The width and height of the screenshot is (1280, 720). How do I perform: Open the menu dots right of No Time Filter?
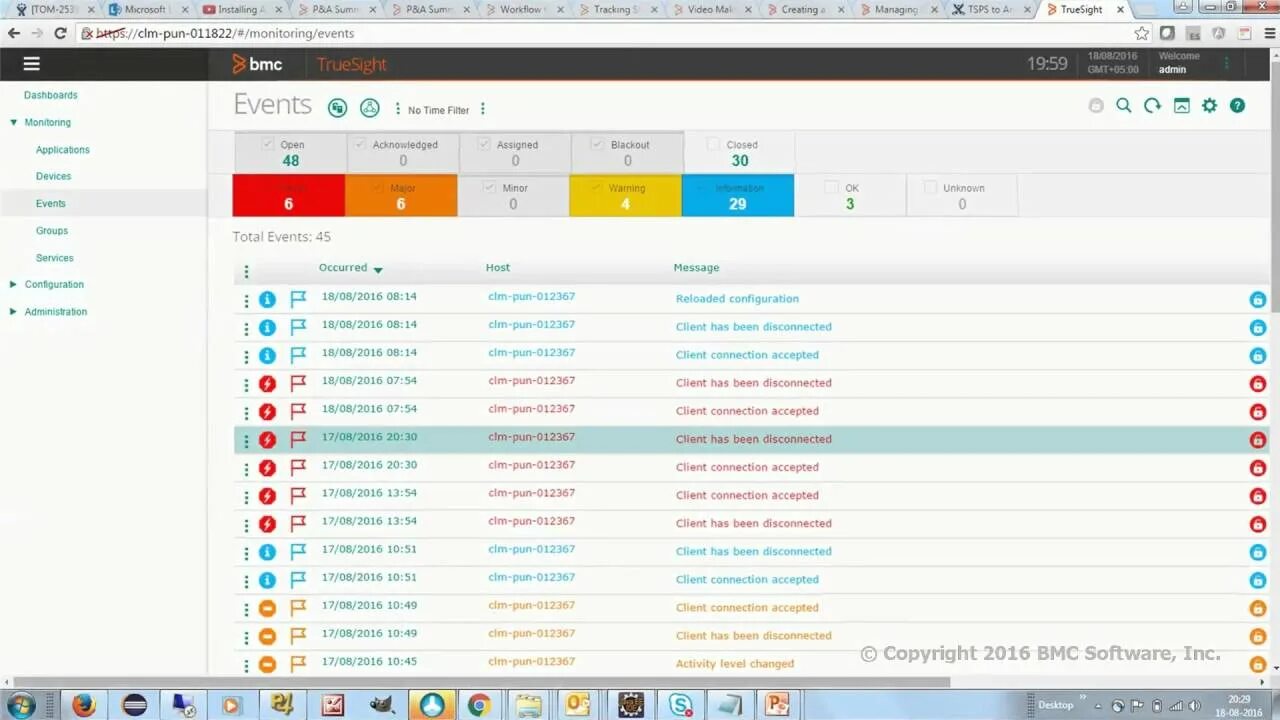[x=483, y=109]
